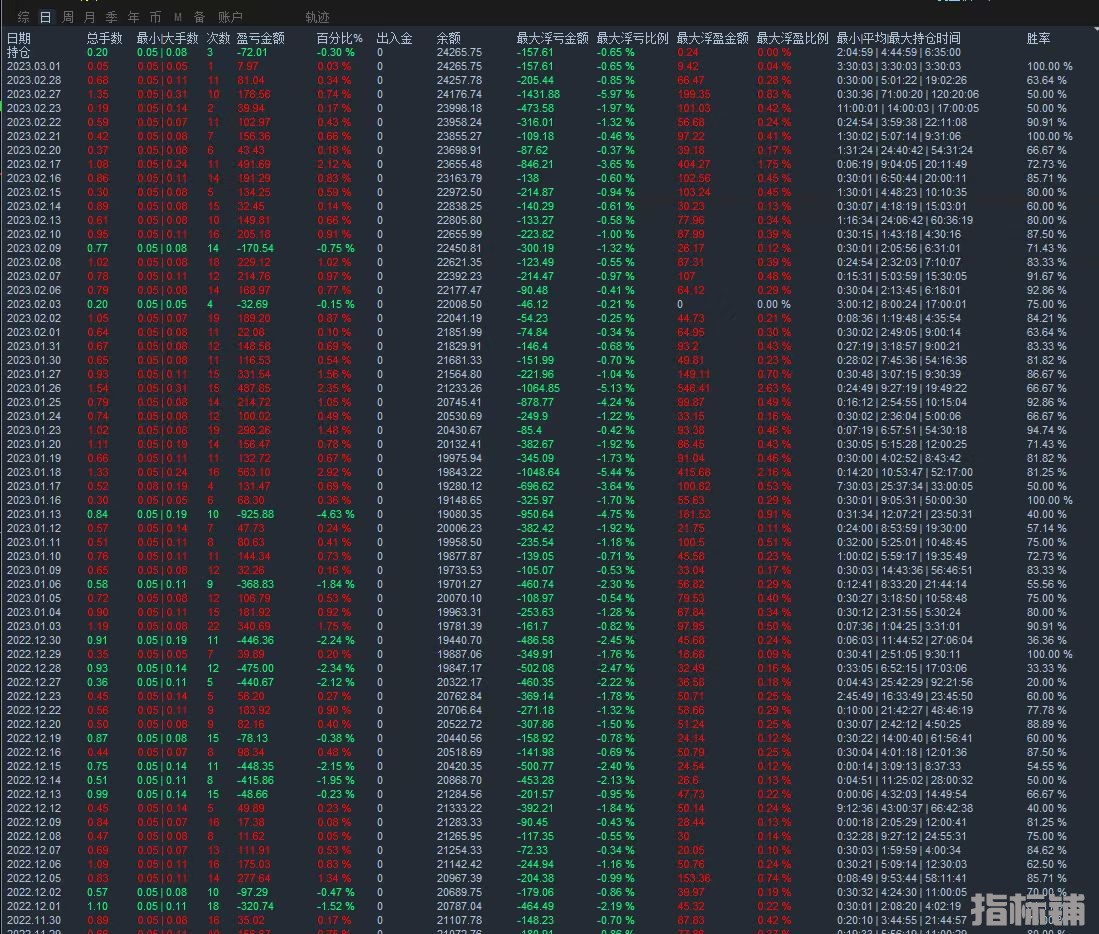This screenshot has height=934, width=1099.
Task: Select the 持仓 row
Action: pyautogui.click(x=19, y=51)
